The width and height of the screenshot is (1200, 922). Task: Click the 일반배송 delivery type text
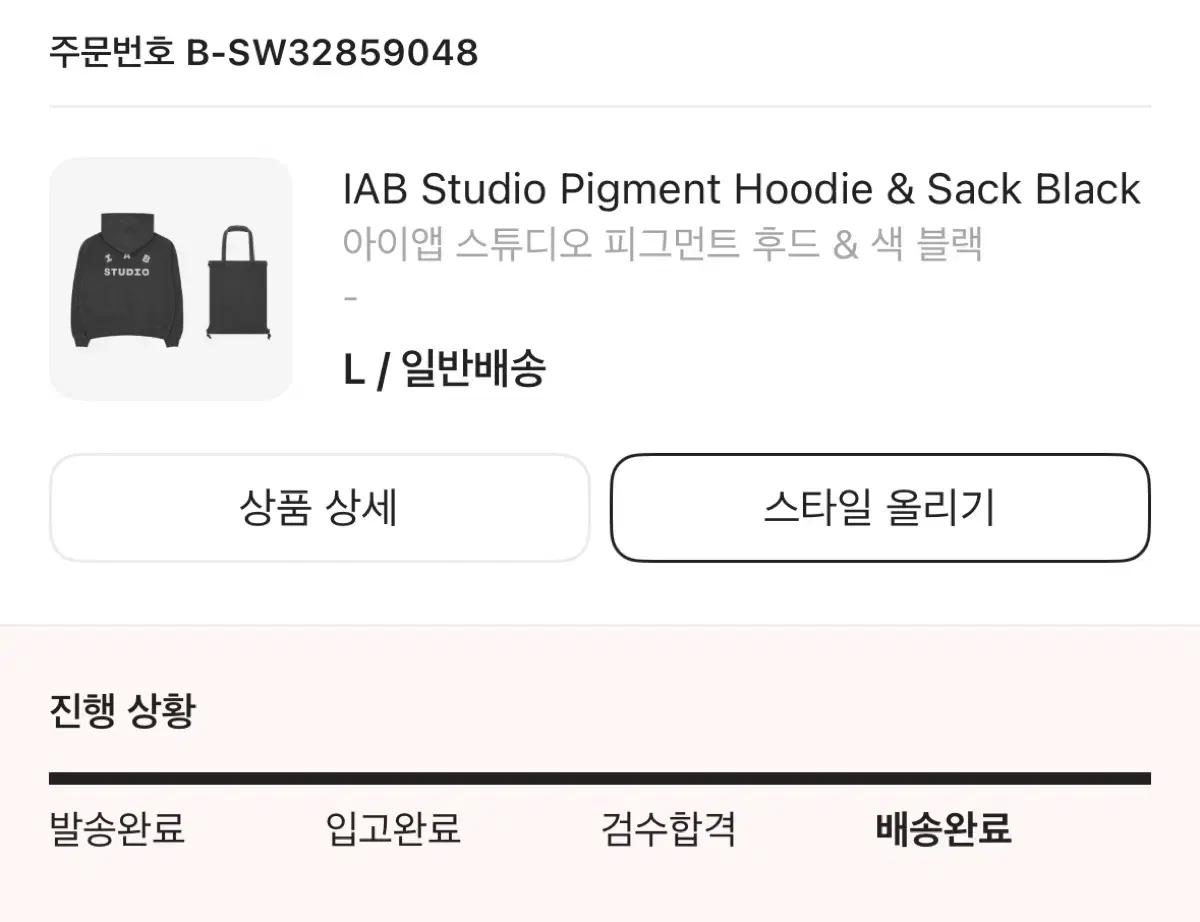[473, 370]
